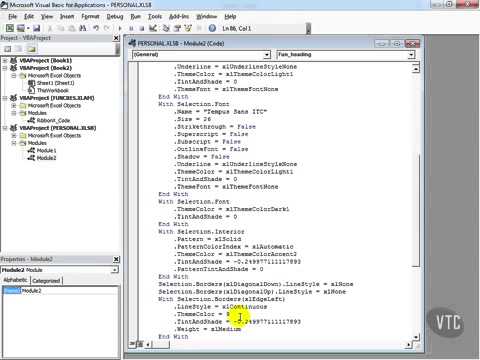Image resolution: width=480 pixels, height=360 pixels.
Task: Click the Redo toolbar icon
Action: click(107, 28)
